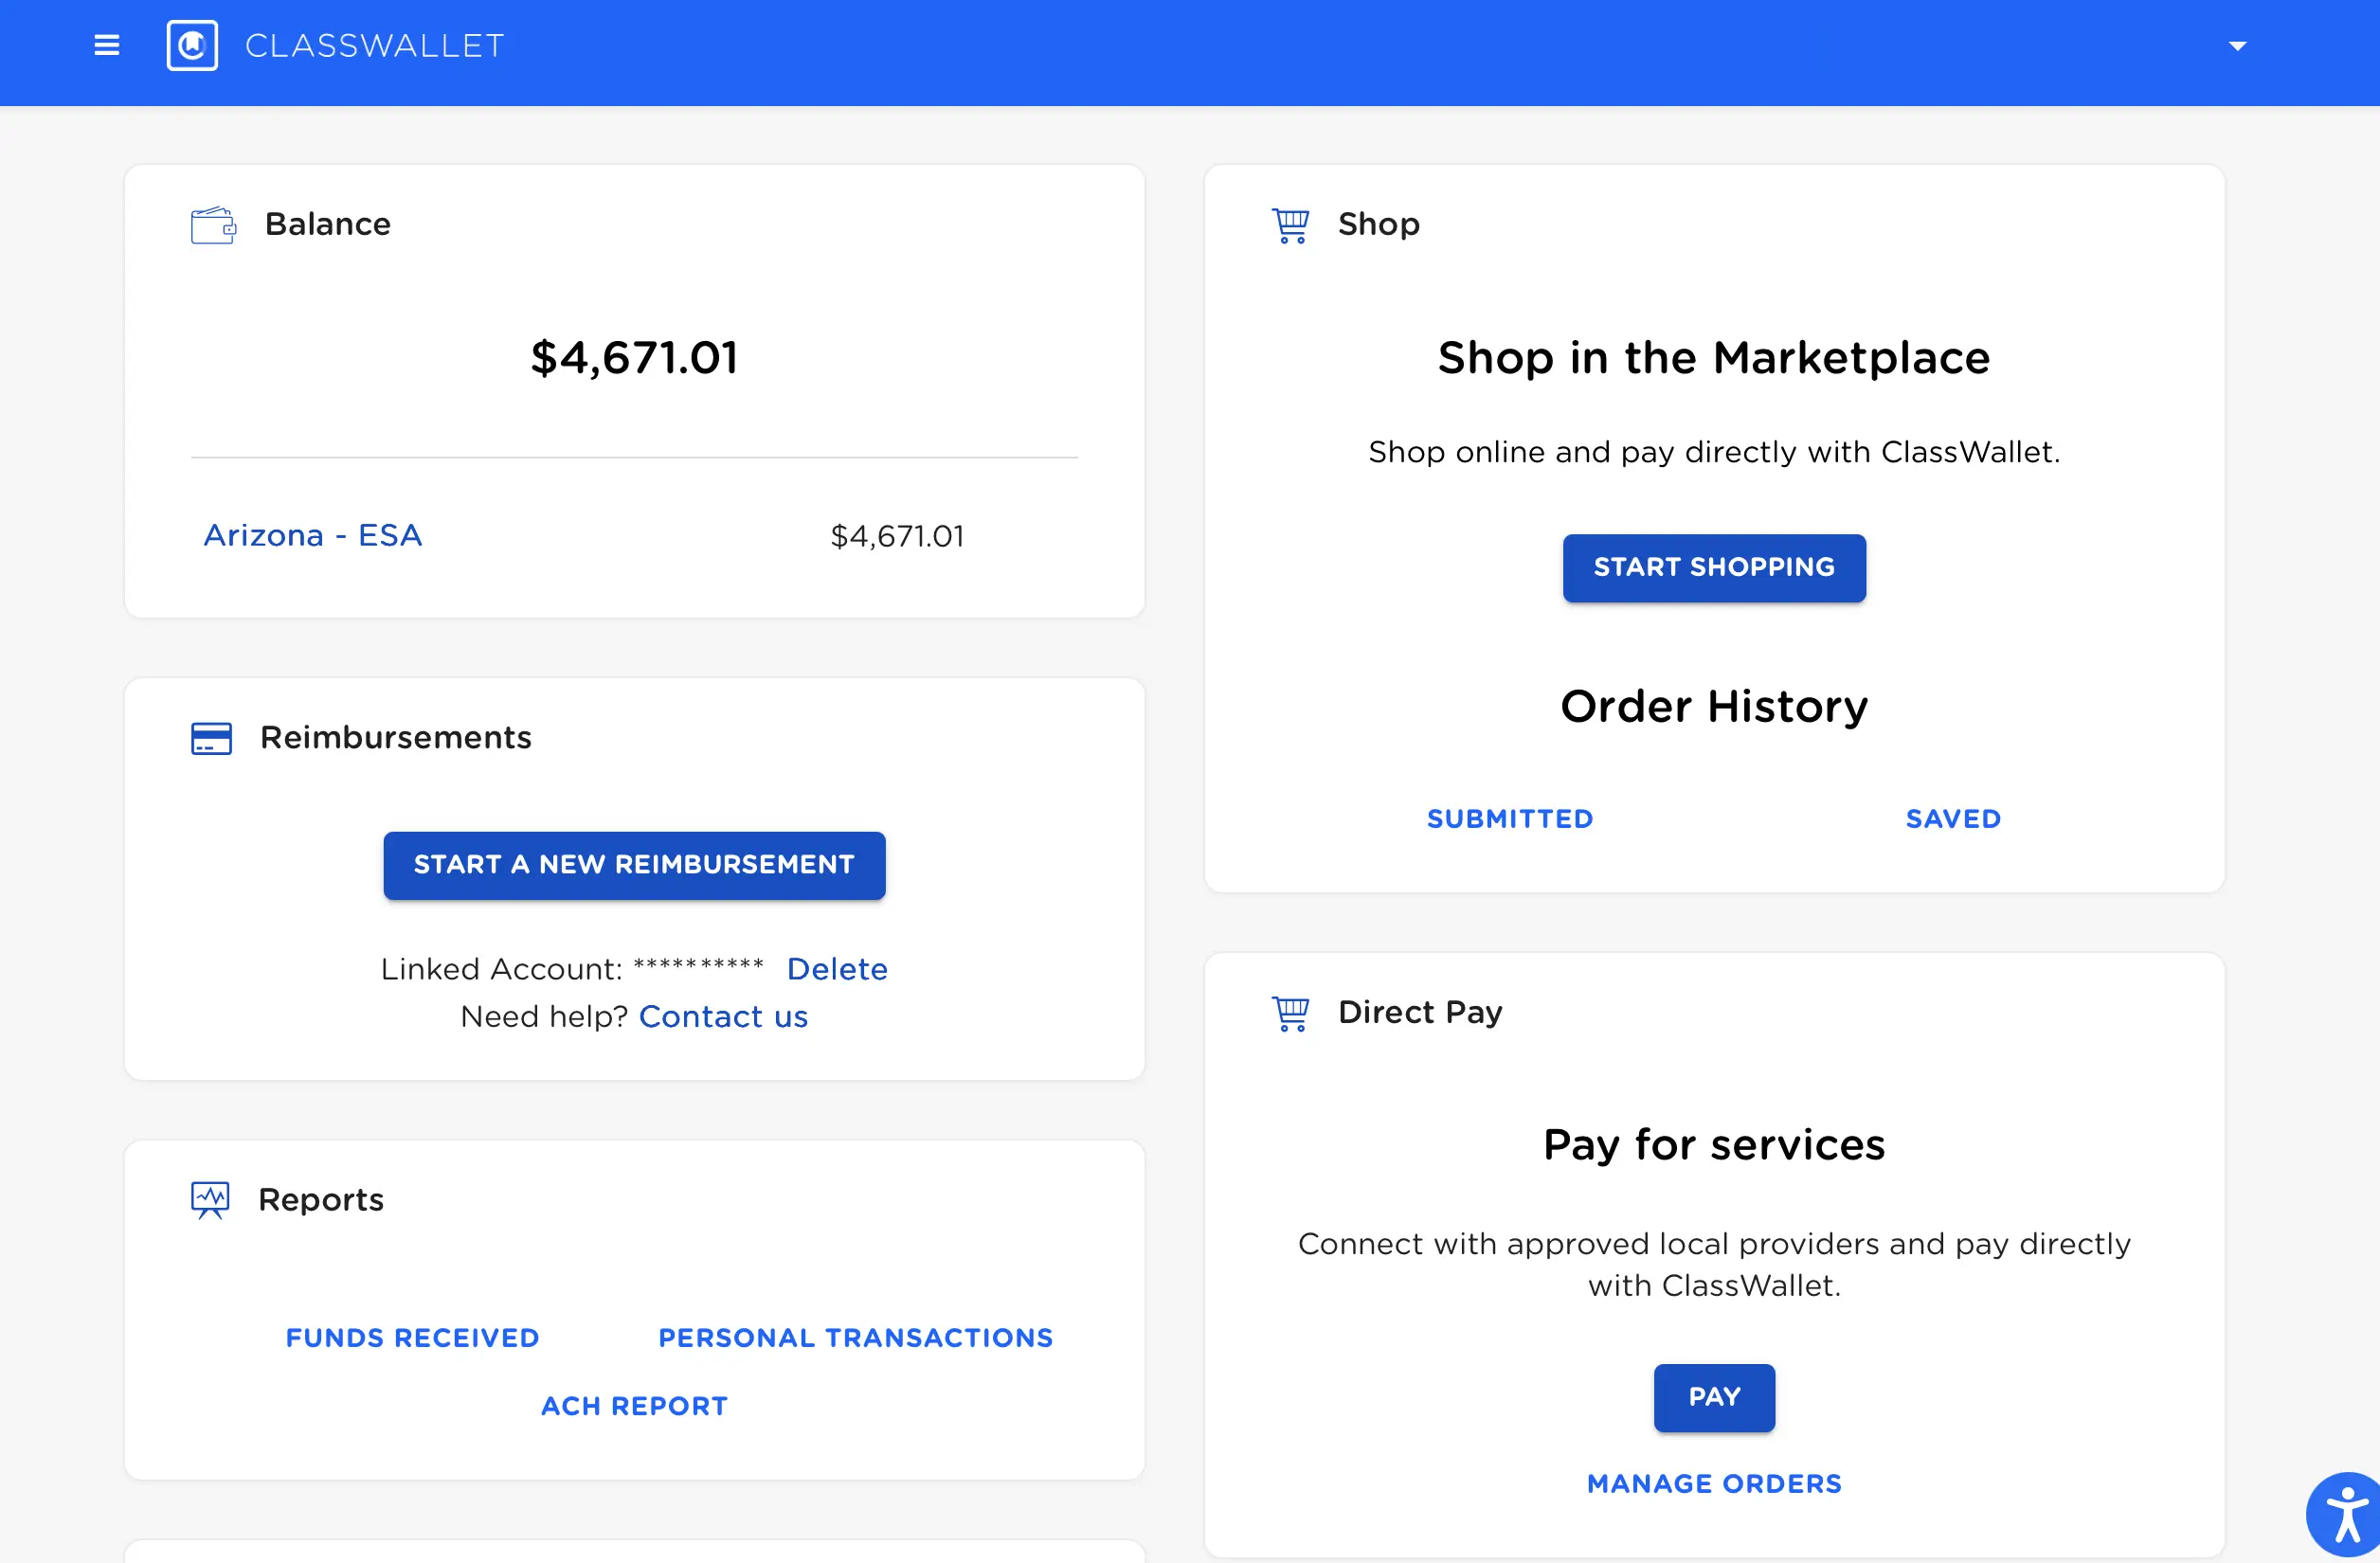This screenshot has width=2380, height=1563.
Task: Click the Contact us link
Action: click(x=723, y=1017)
